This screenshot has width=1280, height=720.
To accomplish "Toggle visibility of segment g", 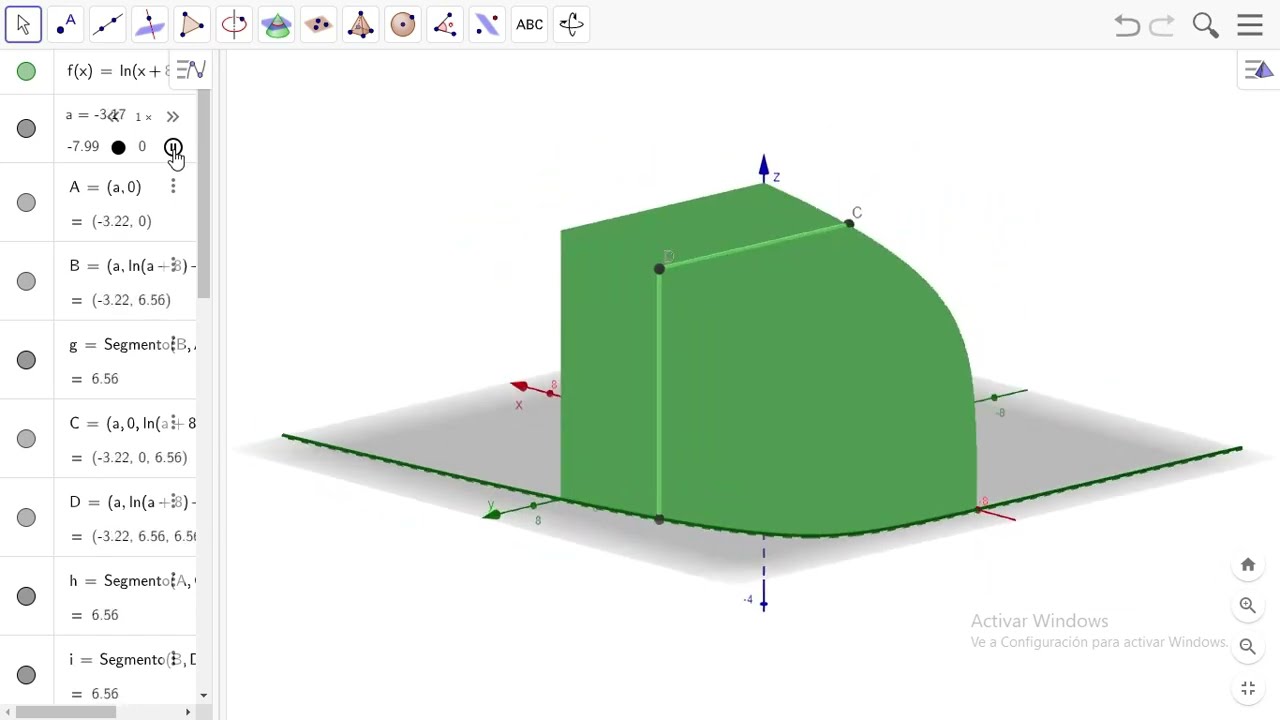I will pyautogui.click(x=26, y=360).
